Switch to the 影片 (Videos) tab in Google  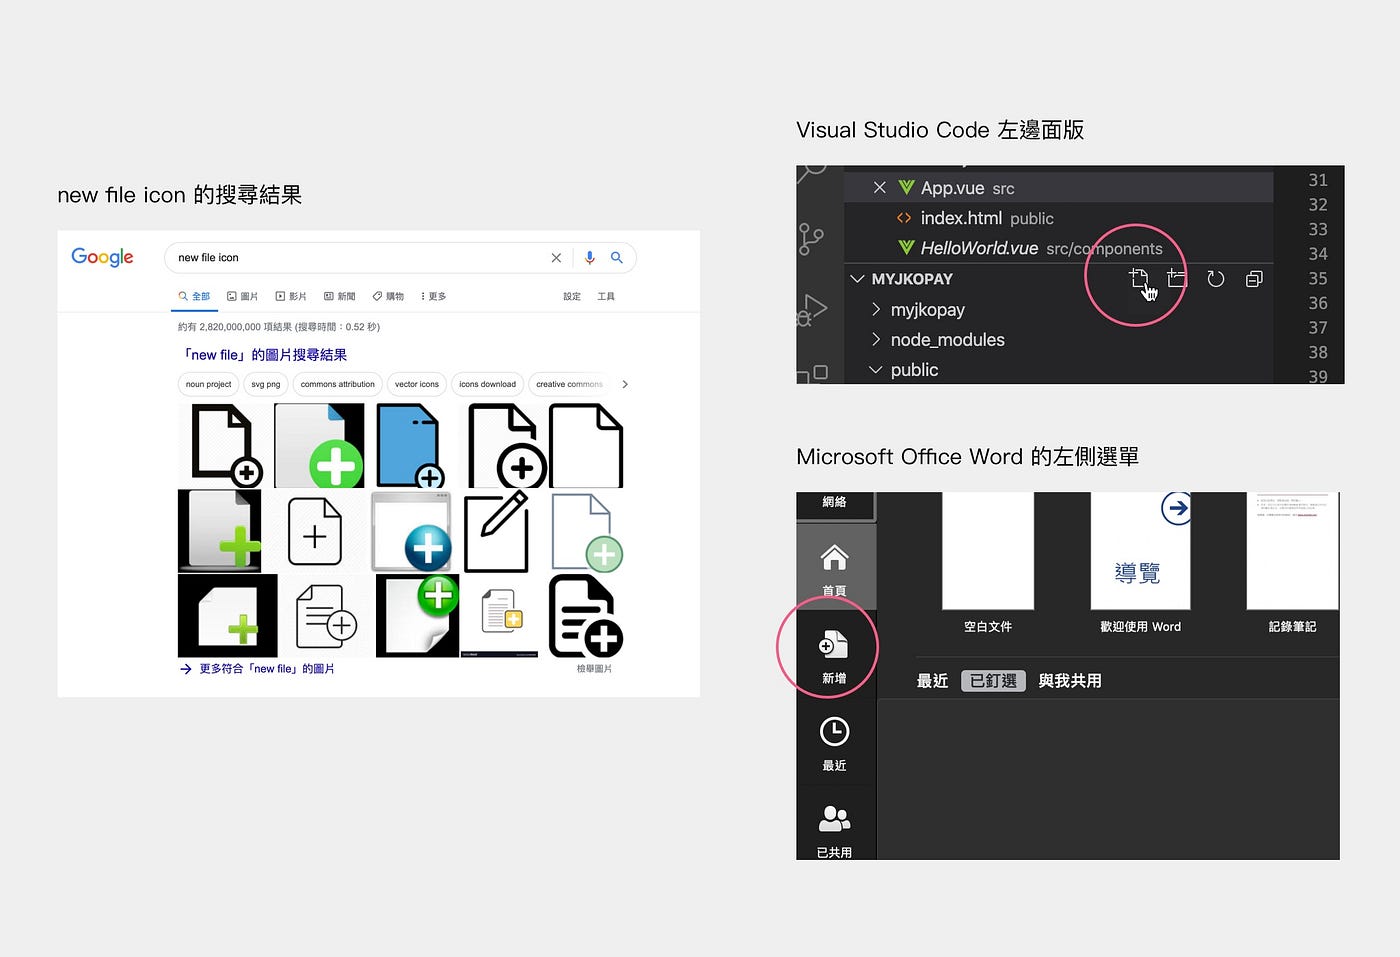click(x=291, y=296)
